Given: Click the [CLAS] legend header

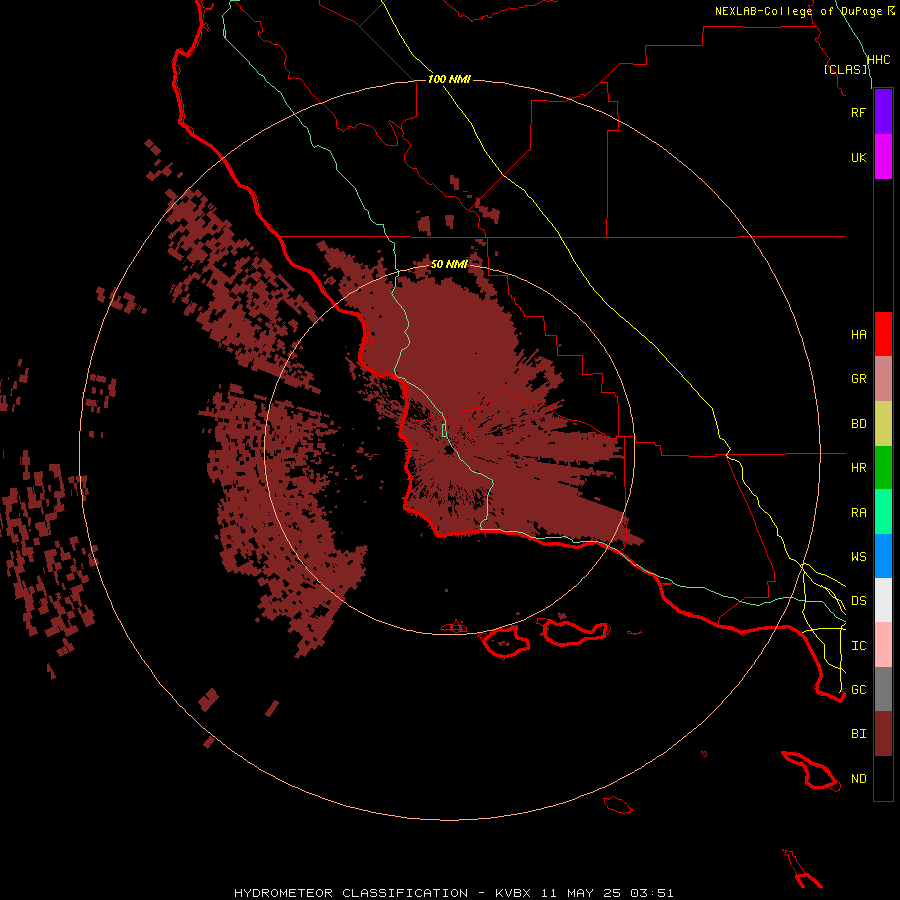Looking at the screenshot, I should pos(845,69).
